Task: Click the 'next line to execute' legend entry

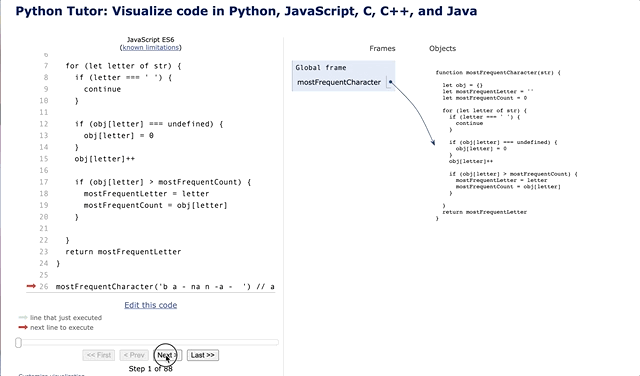Action: (x=62, y=327)
